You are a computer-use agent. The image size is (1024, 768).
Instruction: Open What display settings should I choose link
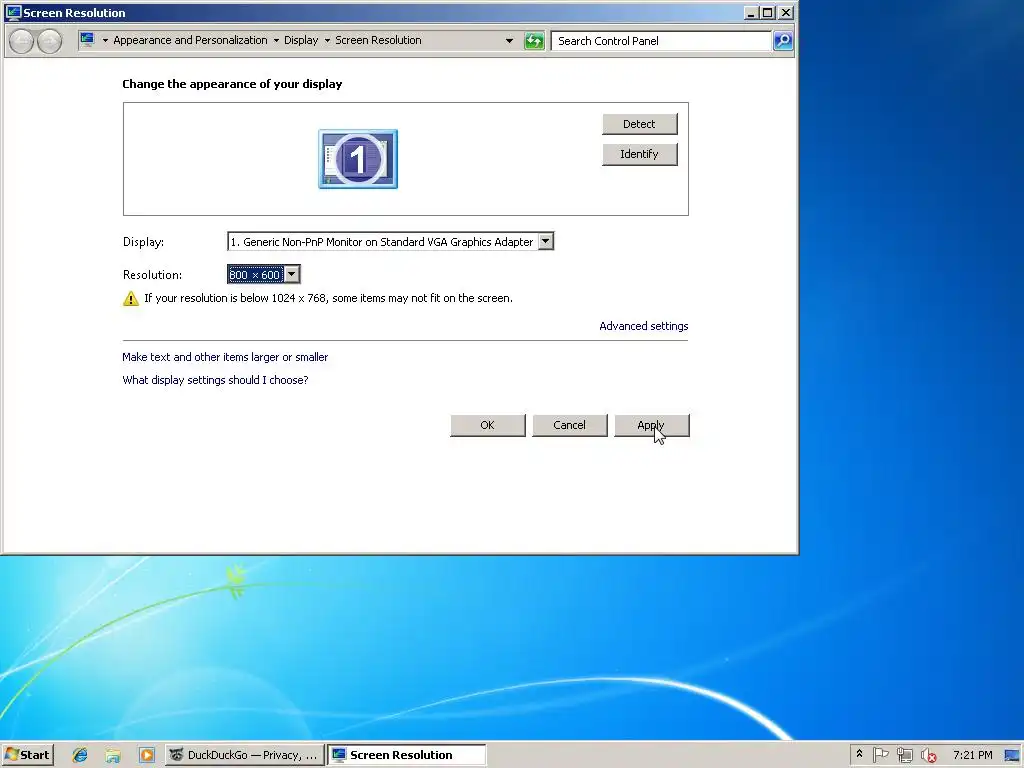coord(216,380)
